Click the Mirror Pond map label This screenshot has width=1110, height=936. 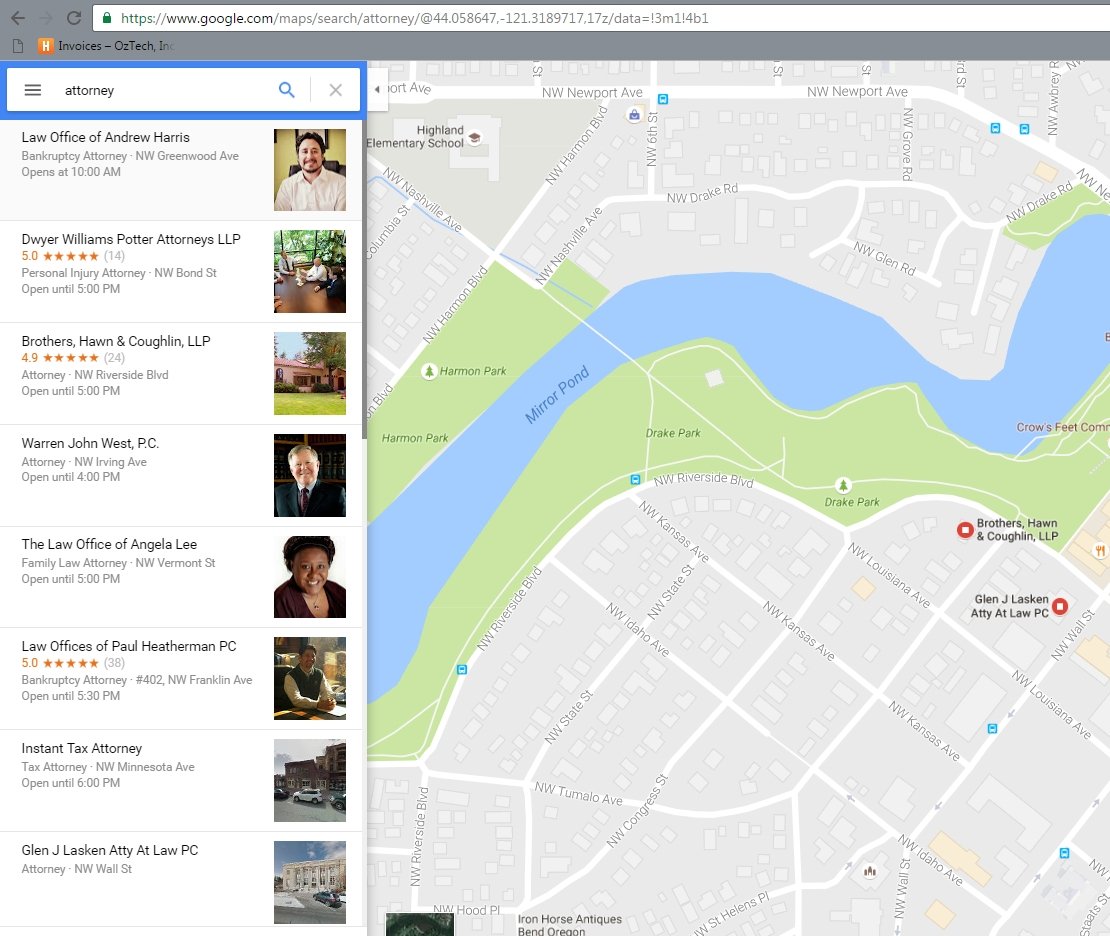(x=557, y=394)
